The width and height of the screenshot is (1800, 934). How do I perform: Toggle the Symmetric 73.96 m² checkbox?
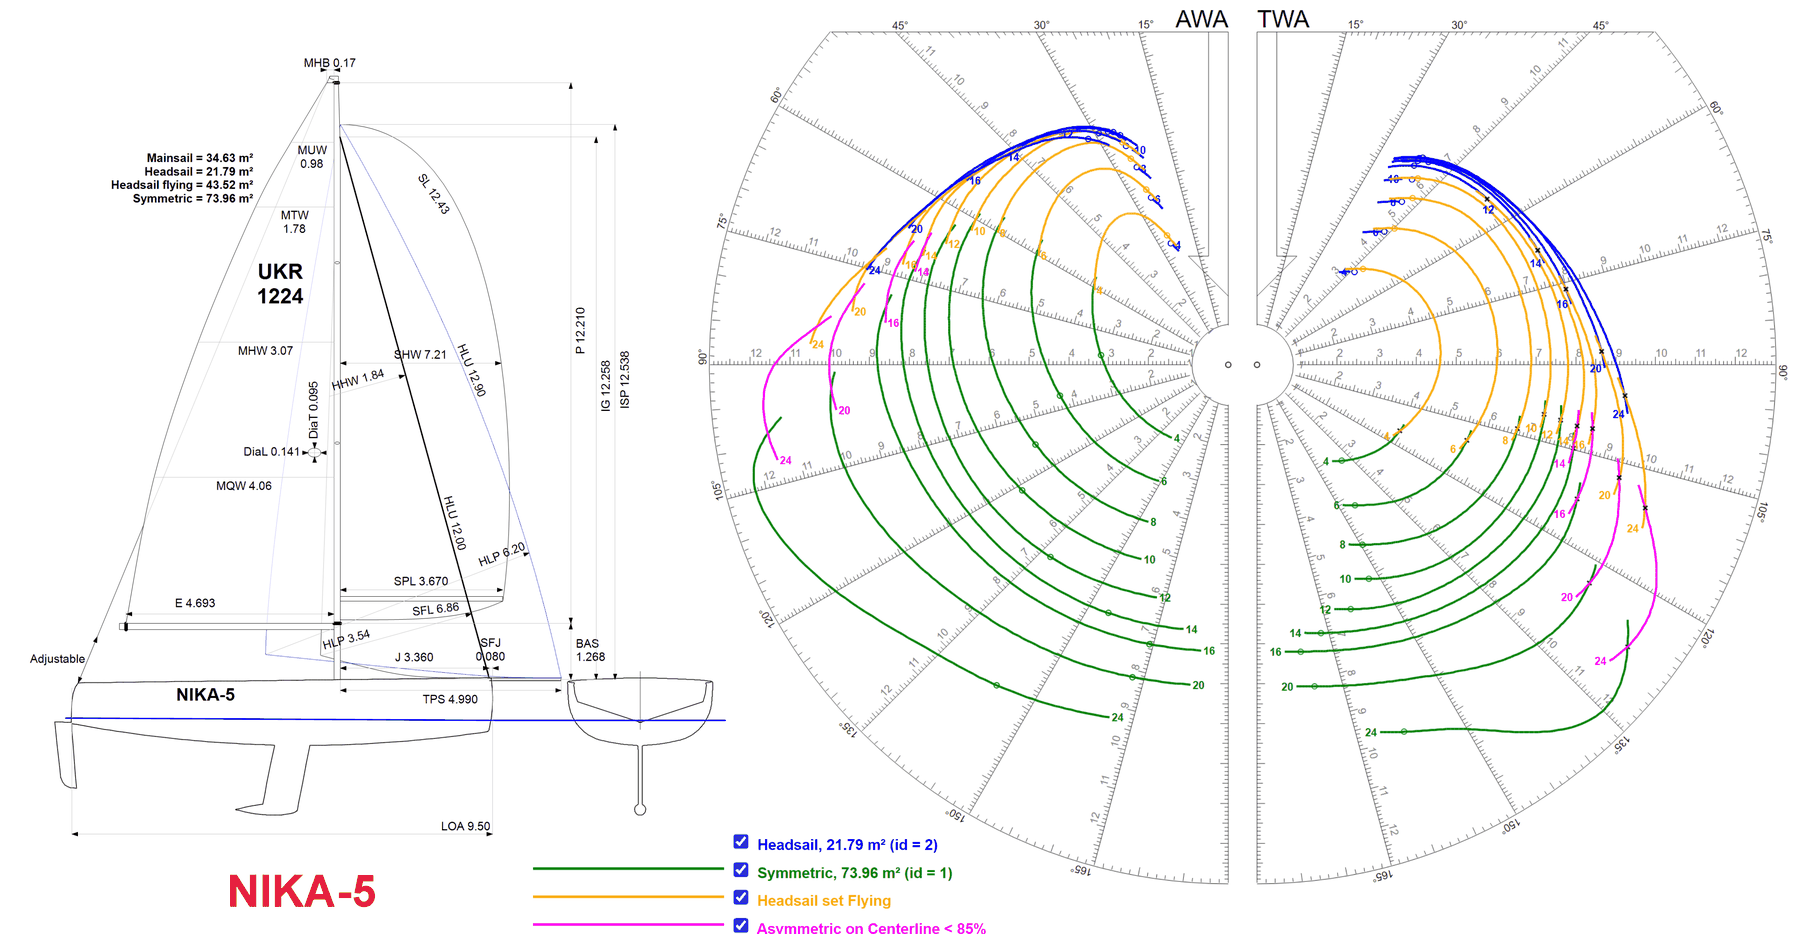(x=741, y=870)
